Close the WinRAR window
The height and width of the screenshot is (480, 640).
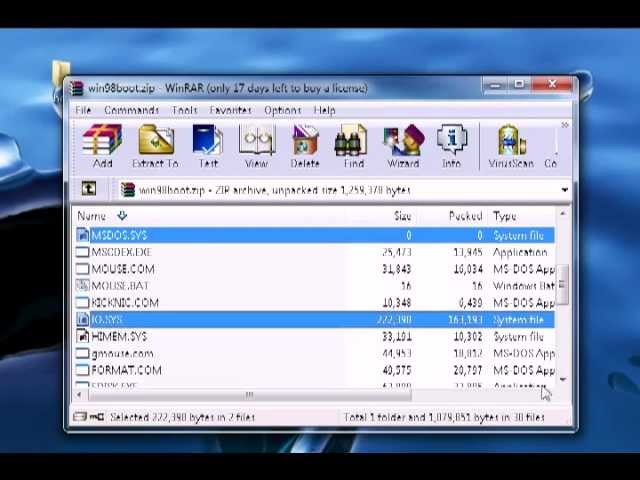click(552, 85)
